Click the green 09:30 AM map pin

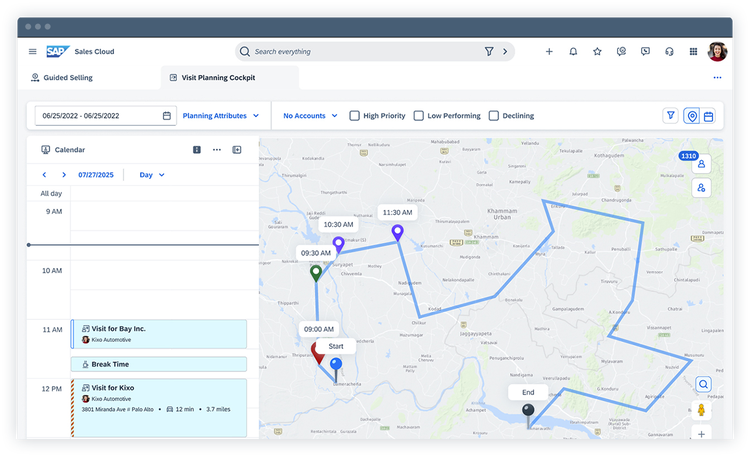coord(316,273)
